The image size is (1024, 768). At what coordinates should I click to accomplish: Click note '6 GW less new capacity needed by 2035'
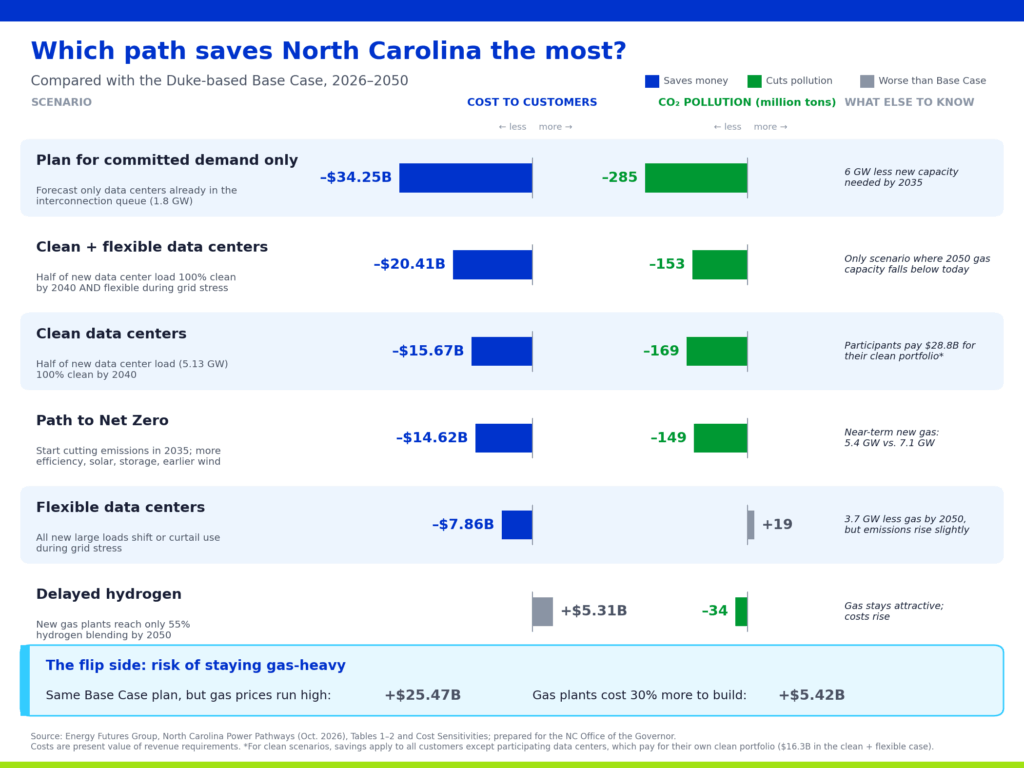(901, 177)
